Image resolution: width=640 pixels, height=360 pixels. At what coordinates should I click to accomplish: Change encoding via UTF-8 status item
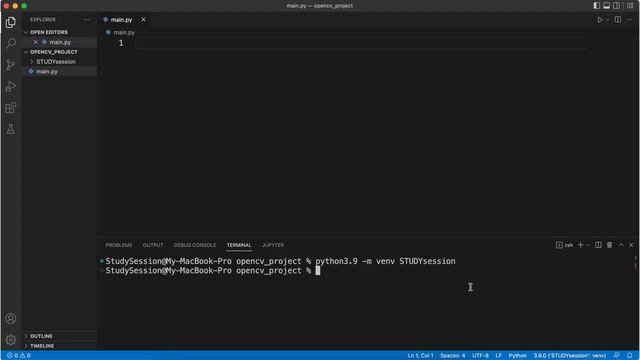pos(480,356)
